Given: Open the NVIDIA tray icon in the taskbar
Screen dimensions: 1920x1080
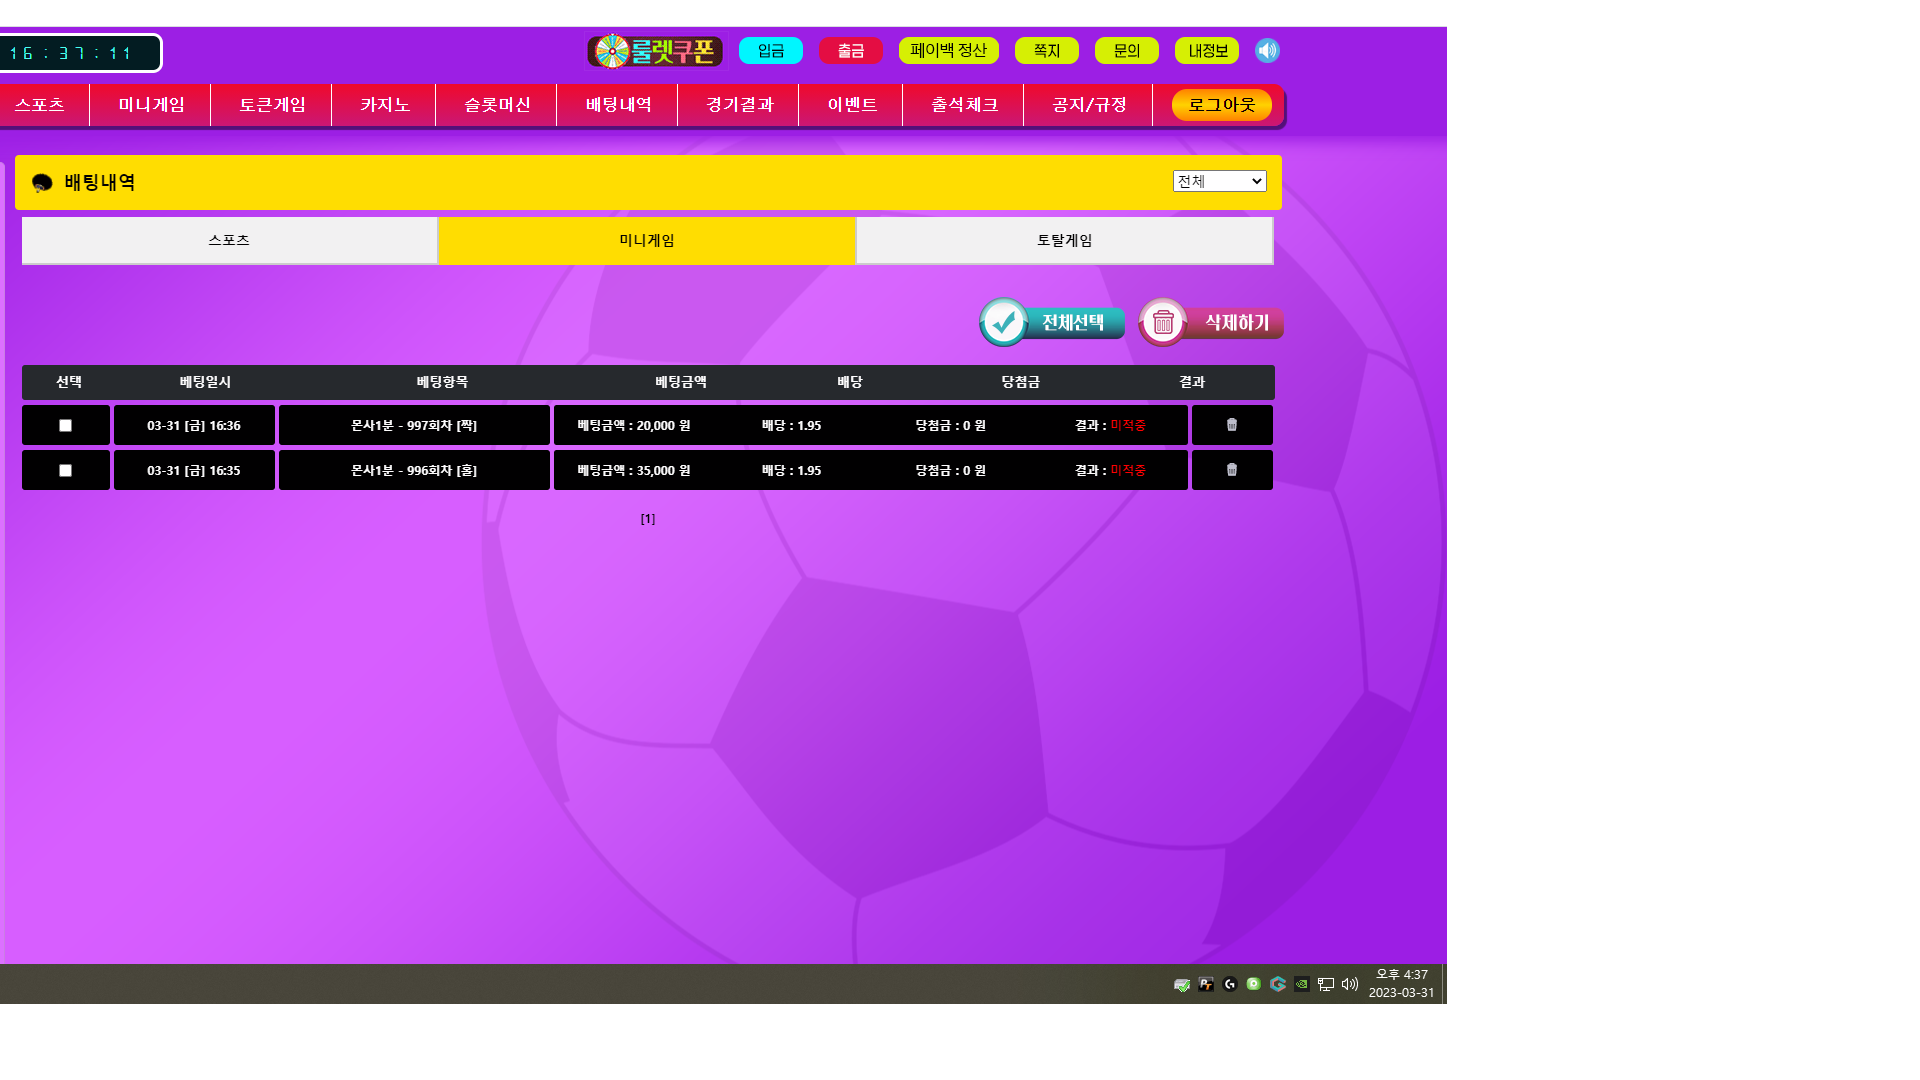Looking at the screenshot, I should 1302,984.
